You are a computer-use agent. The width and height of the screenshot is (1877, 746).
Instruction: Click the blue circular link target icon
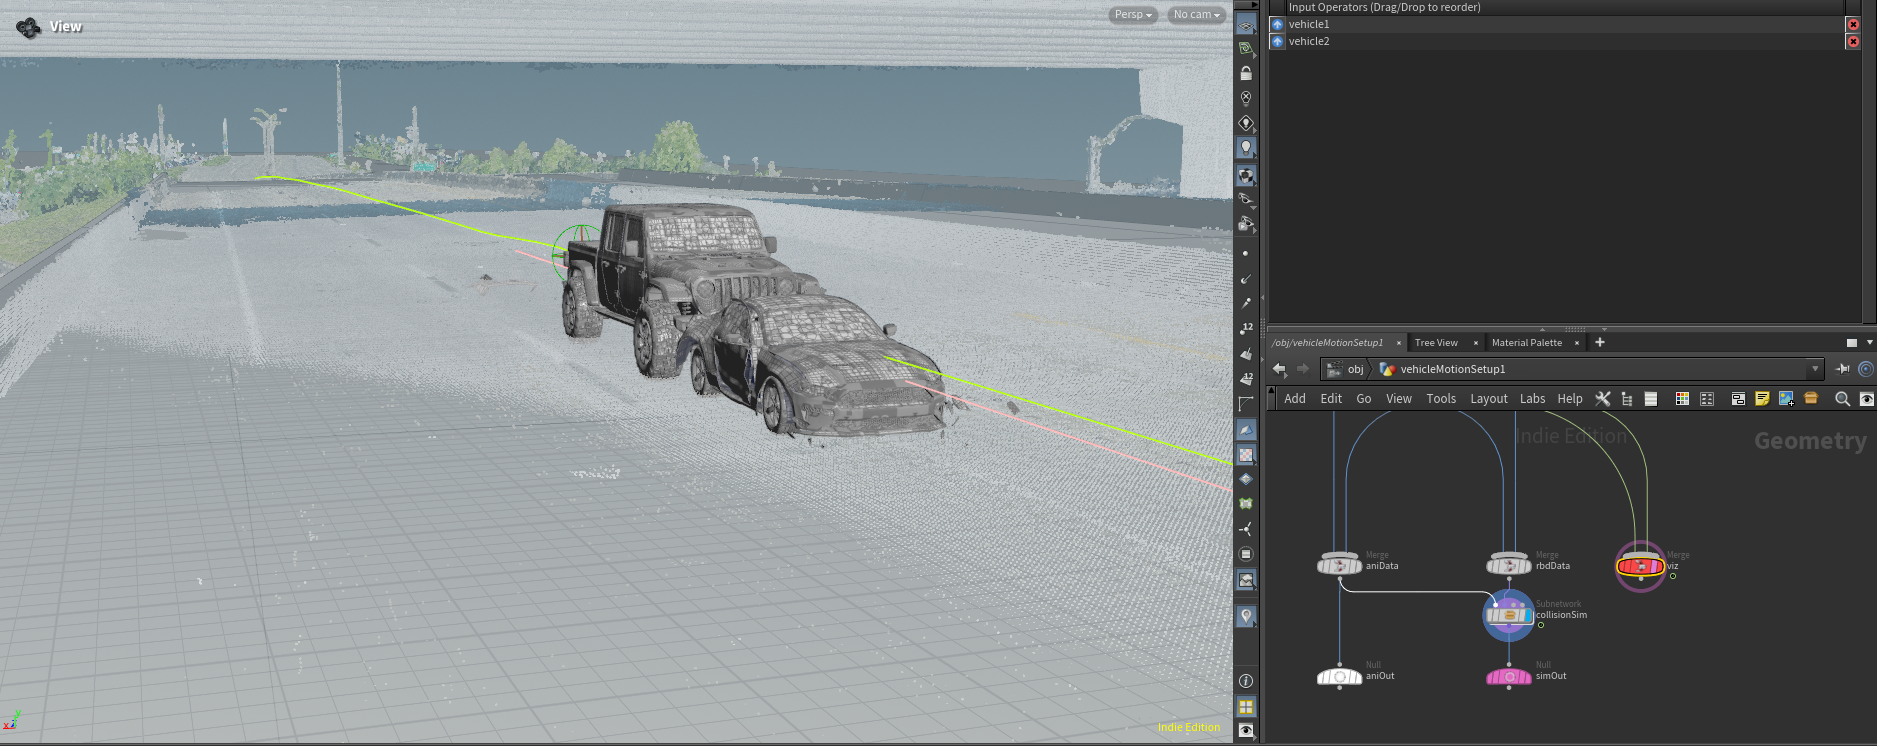pos(1866,369)
